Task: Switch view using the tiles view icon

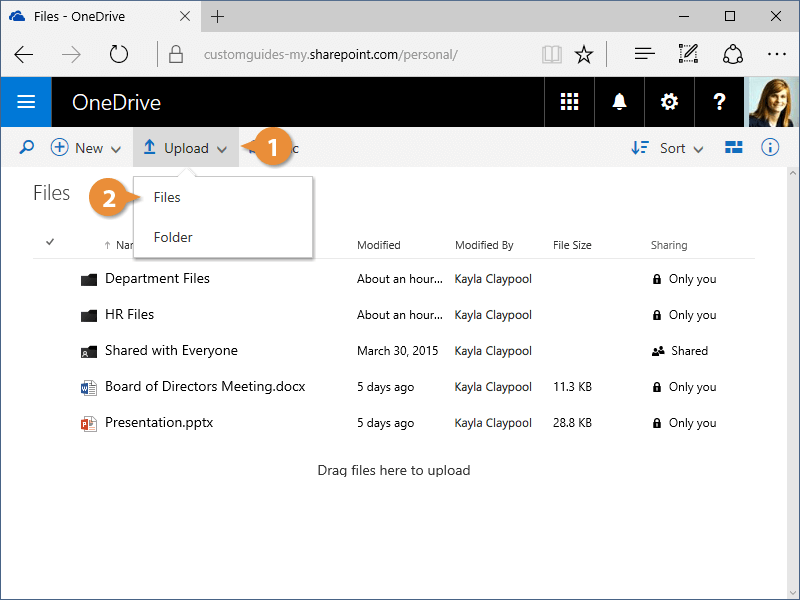Action: point(734,148)
